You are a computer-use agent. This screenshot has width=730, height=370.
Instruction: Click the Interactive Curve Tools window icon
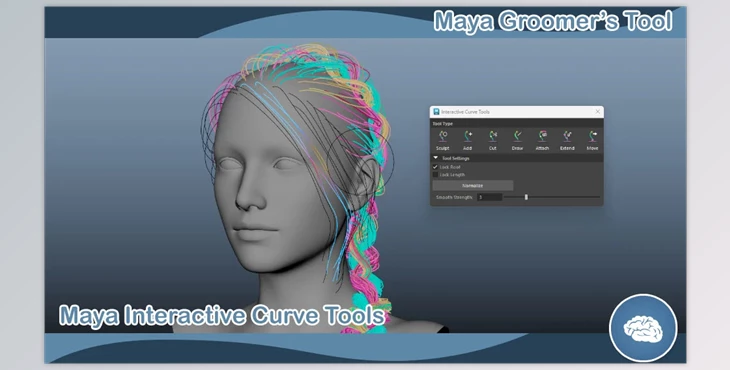coord(436,112)
